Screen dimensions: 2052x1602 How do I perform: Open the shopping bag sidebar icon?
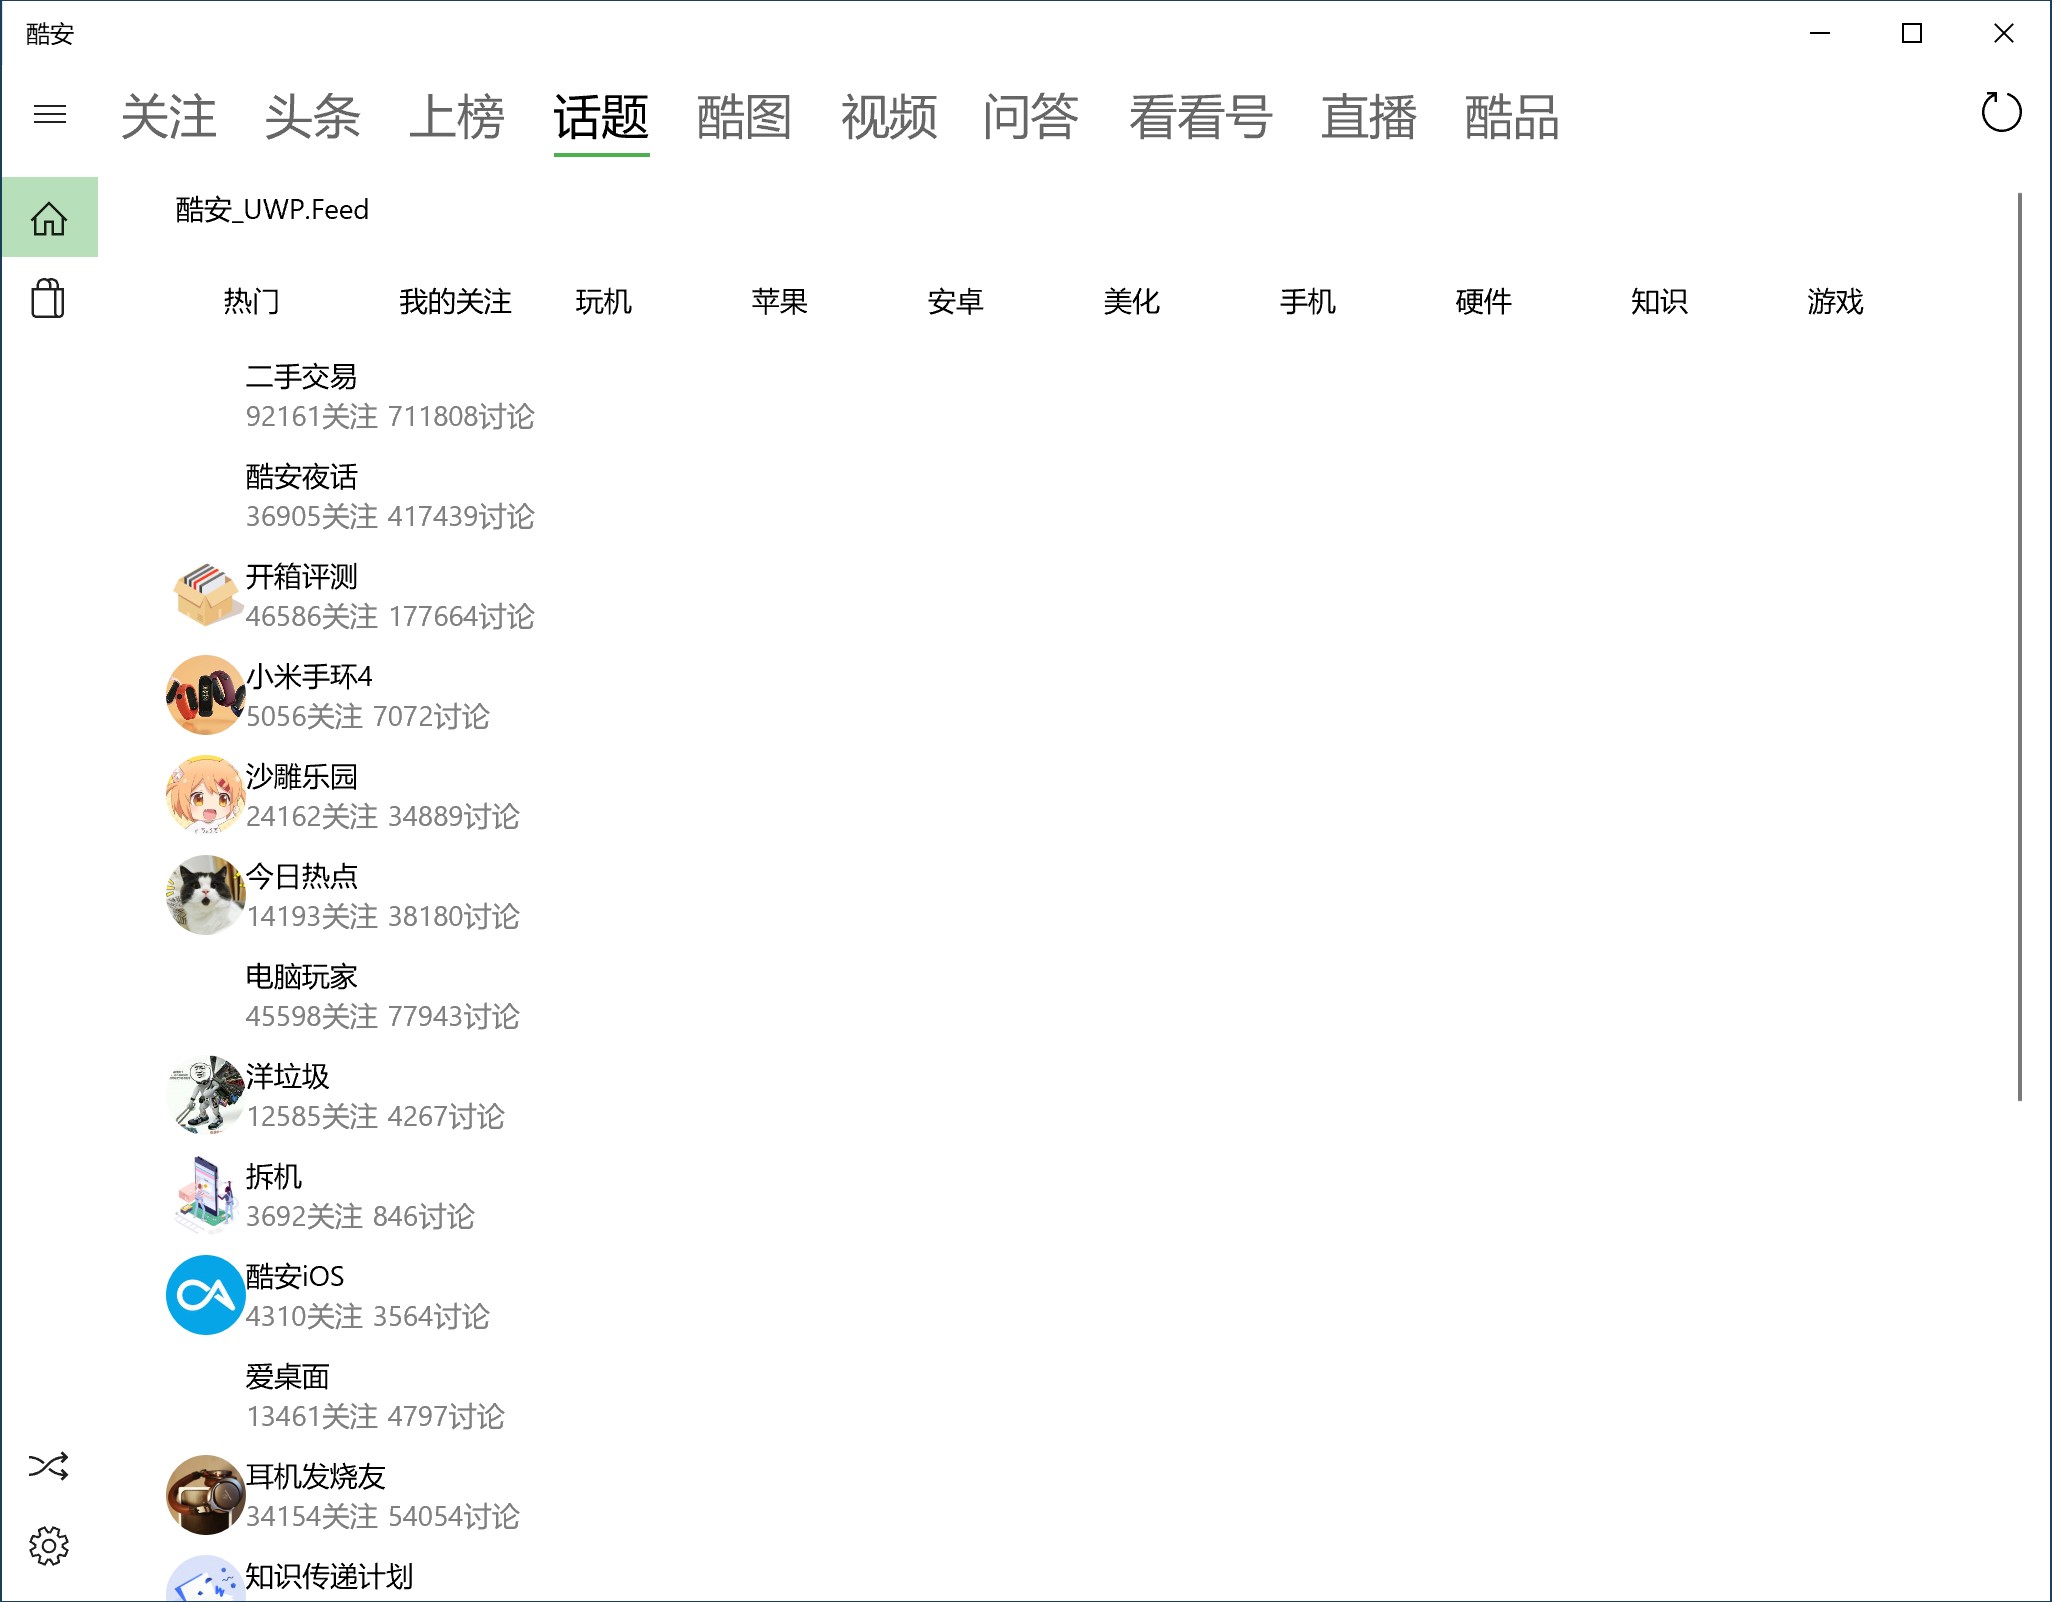(x=48, y=298)
